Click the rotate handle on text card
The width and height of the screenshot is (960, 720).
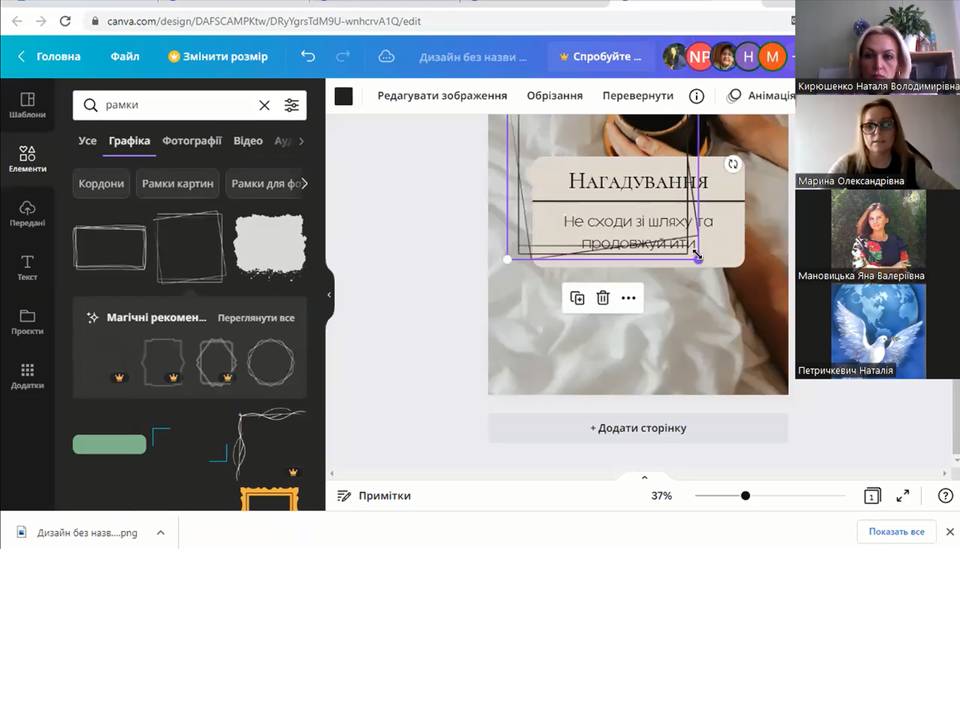(733, 164)
